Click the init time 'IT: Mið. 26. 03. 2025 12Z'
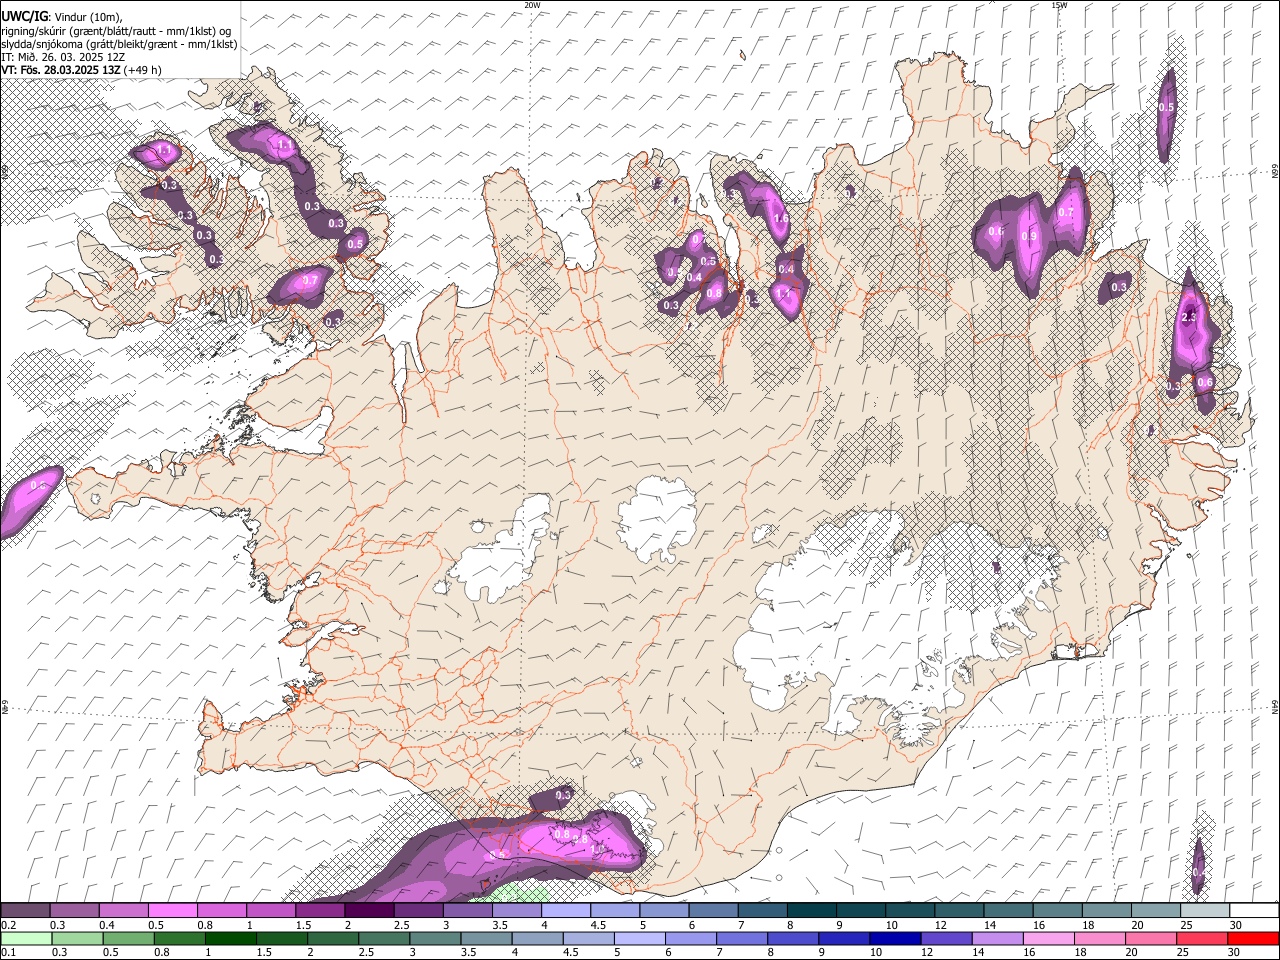 pos(63,57)
